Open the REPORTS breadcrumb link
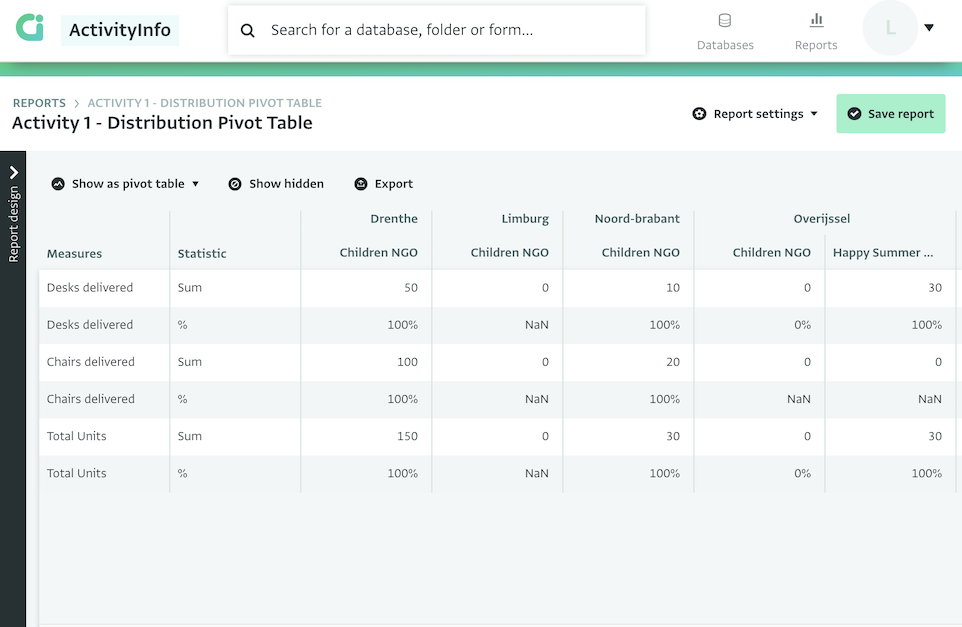The height and width of the screenshot is (627, 962). pyautogui.click(x=39, y=102)
